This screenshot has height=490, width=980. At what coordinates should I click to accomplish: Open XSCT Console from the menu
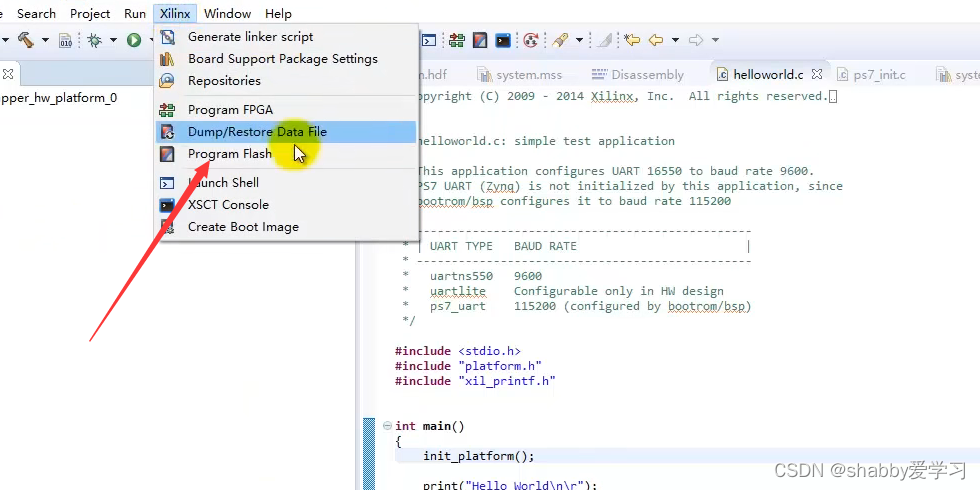[x=286, y=204]
